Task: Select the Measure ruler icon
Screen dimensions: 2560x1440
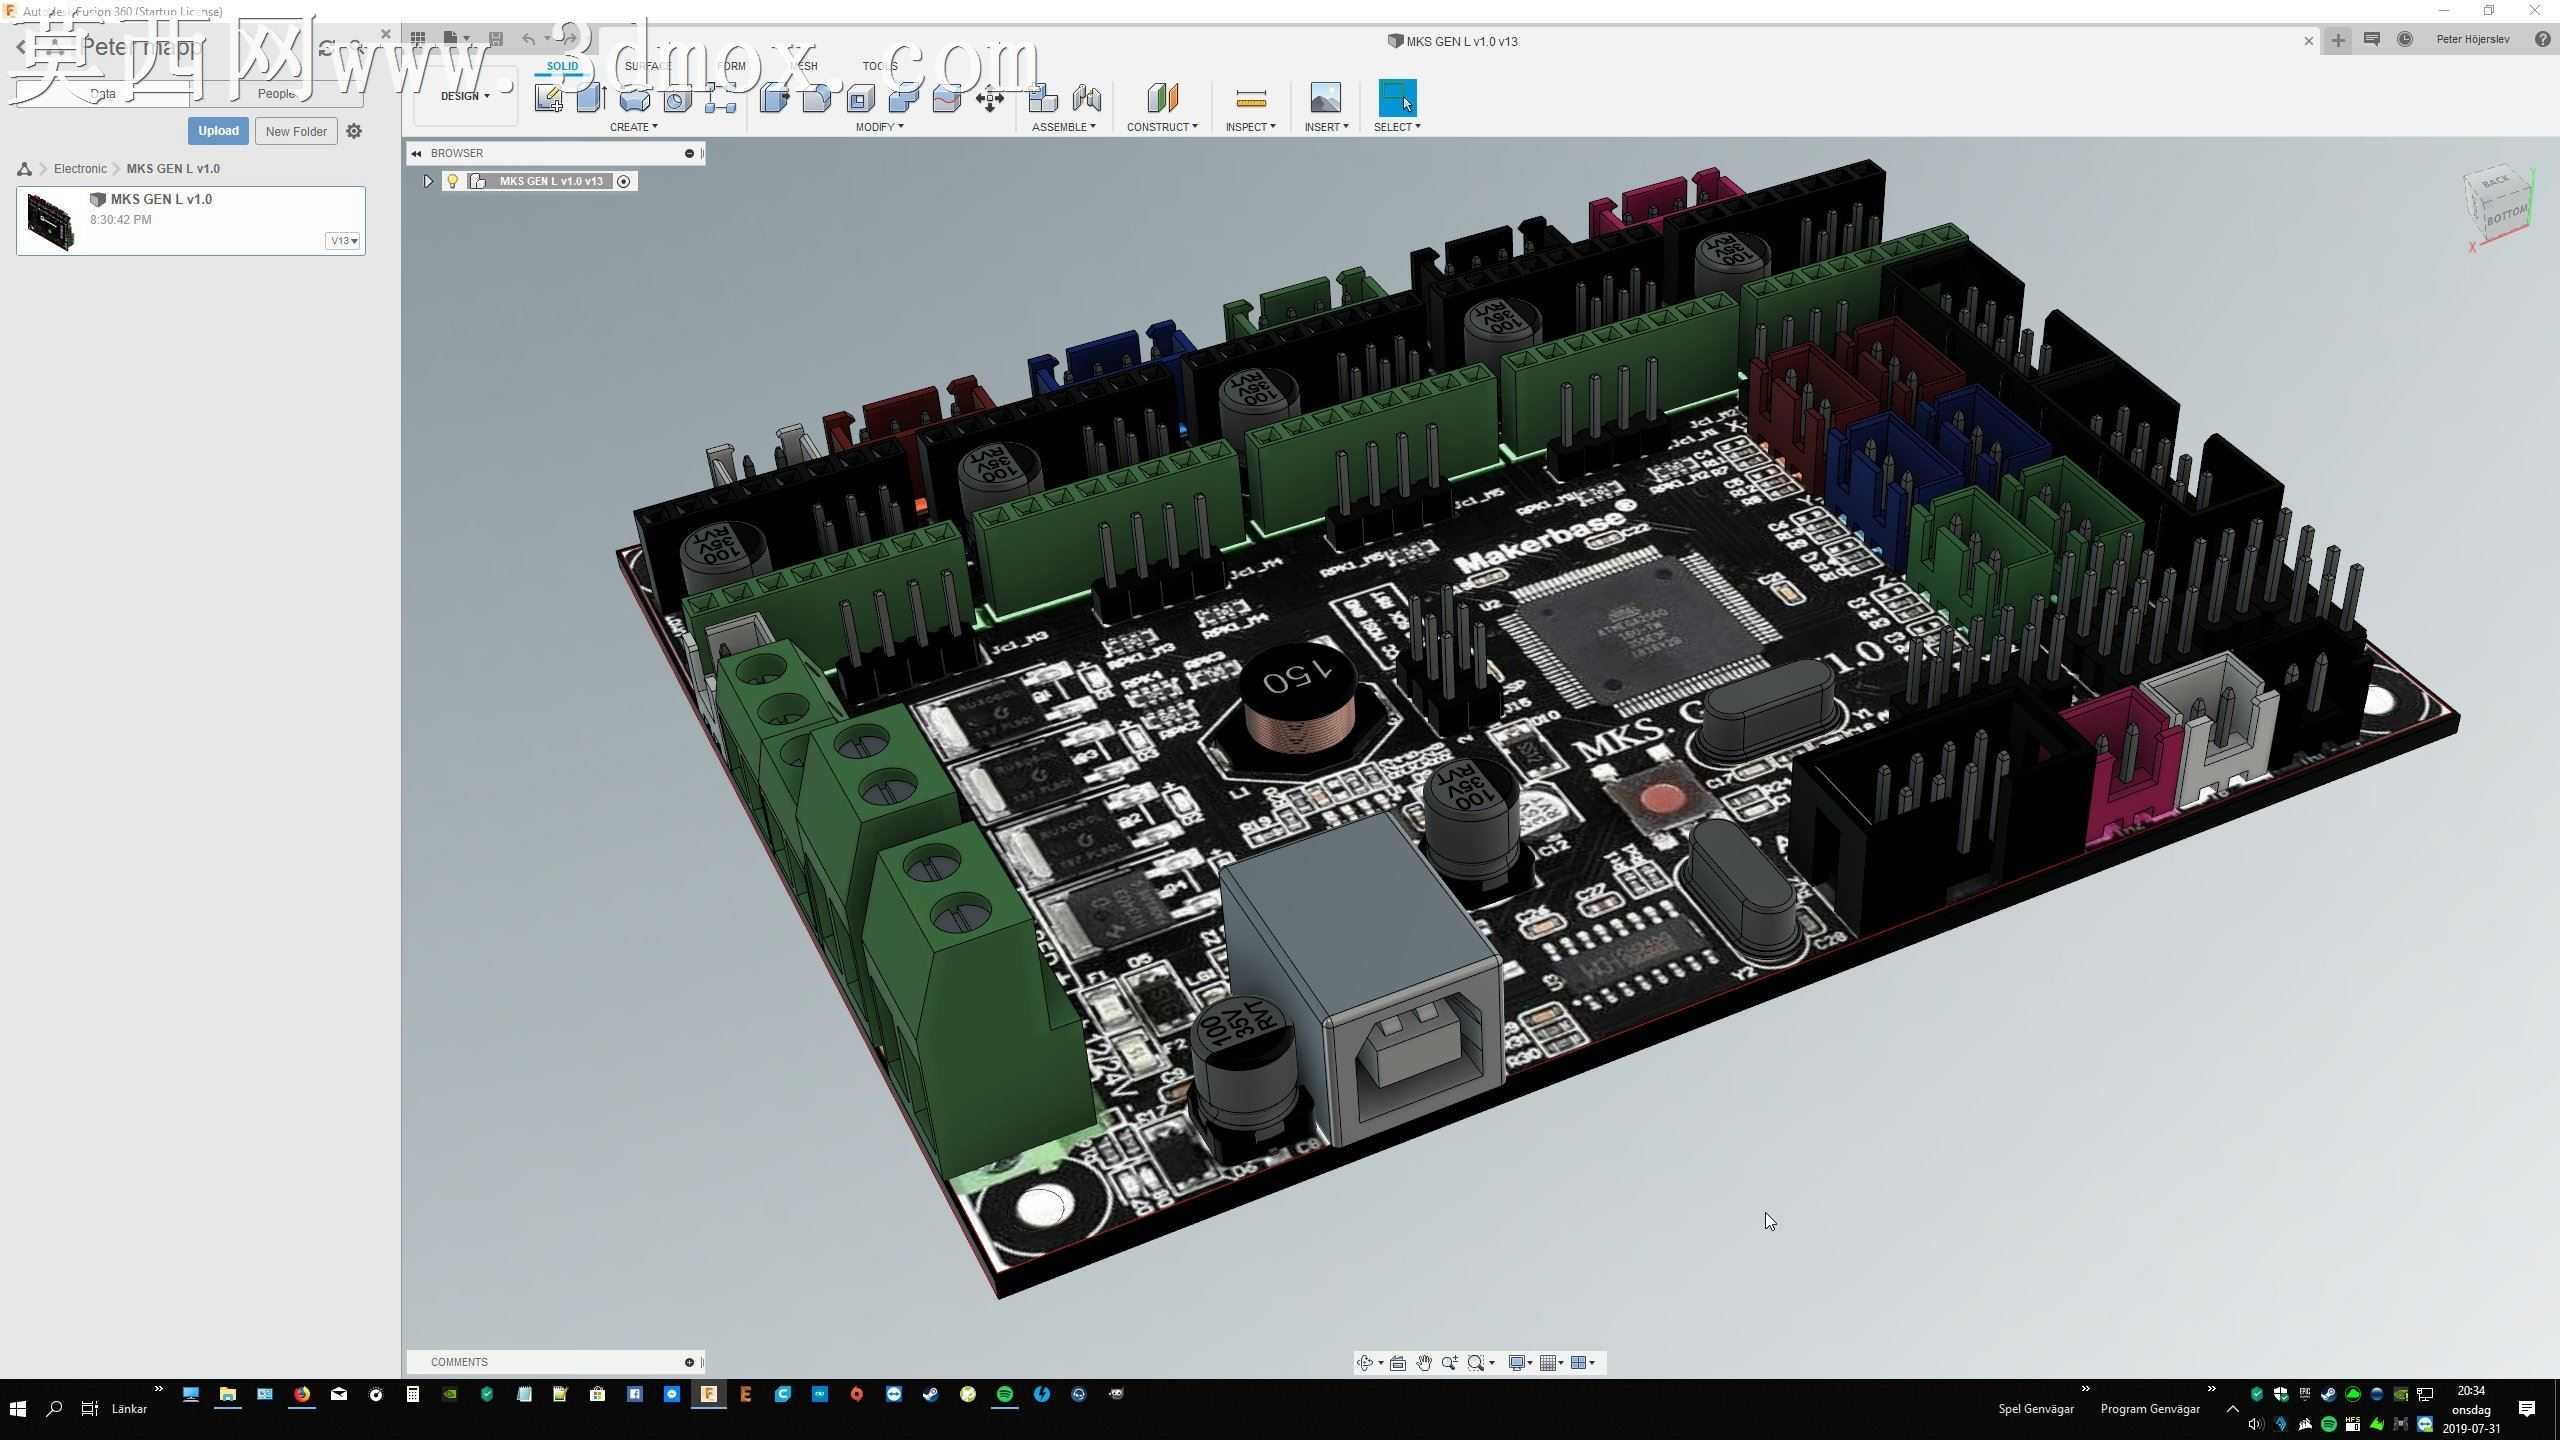Action: tap(1251, 98)
